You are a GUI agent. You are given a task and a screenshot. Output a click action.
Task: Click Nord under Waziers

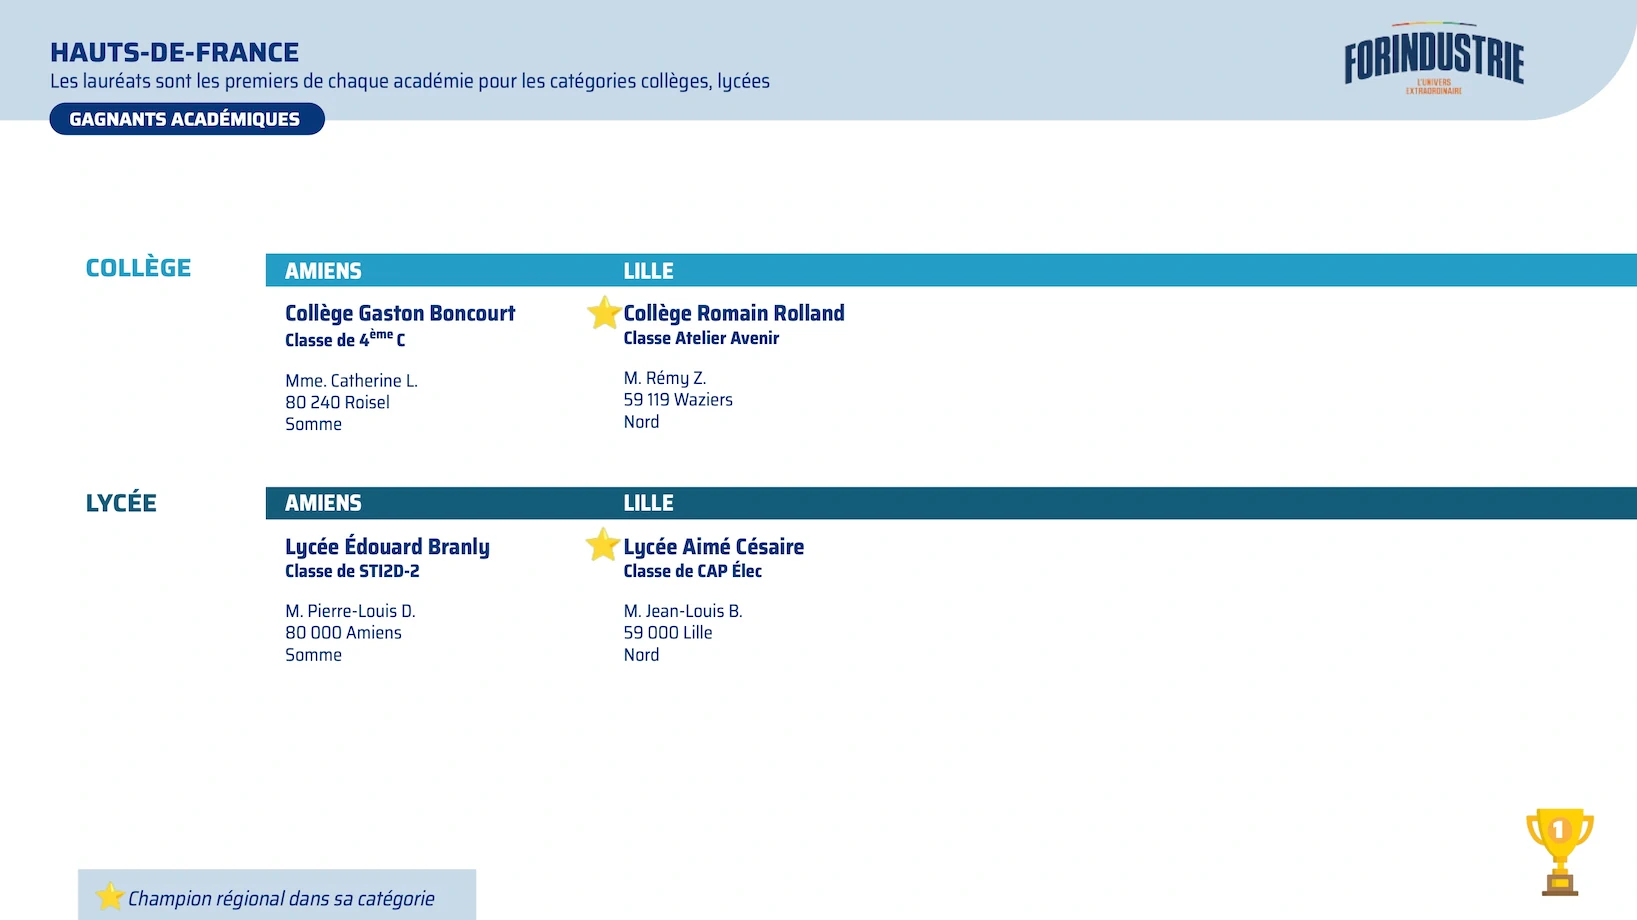pos(641,422)
